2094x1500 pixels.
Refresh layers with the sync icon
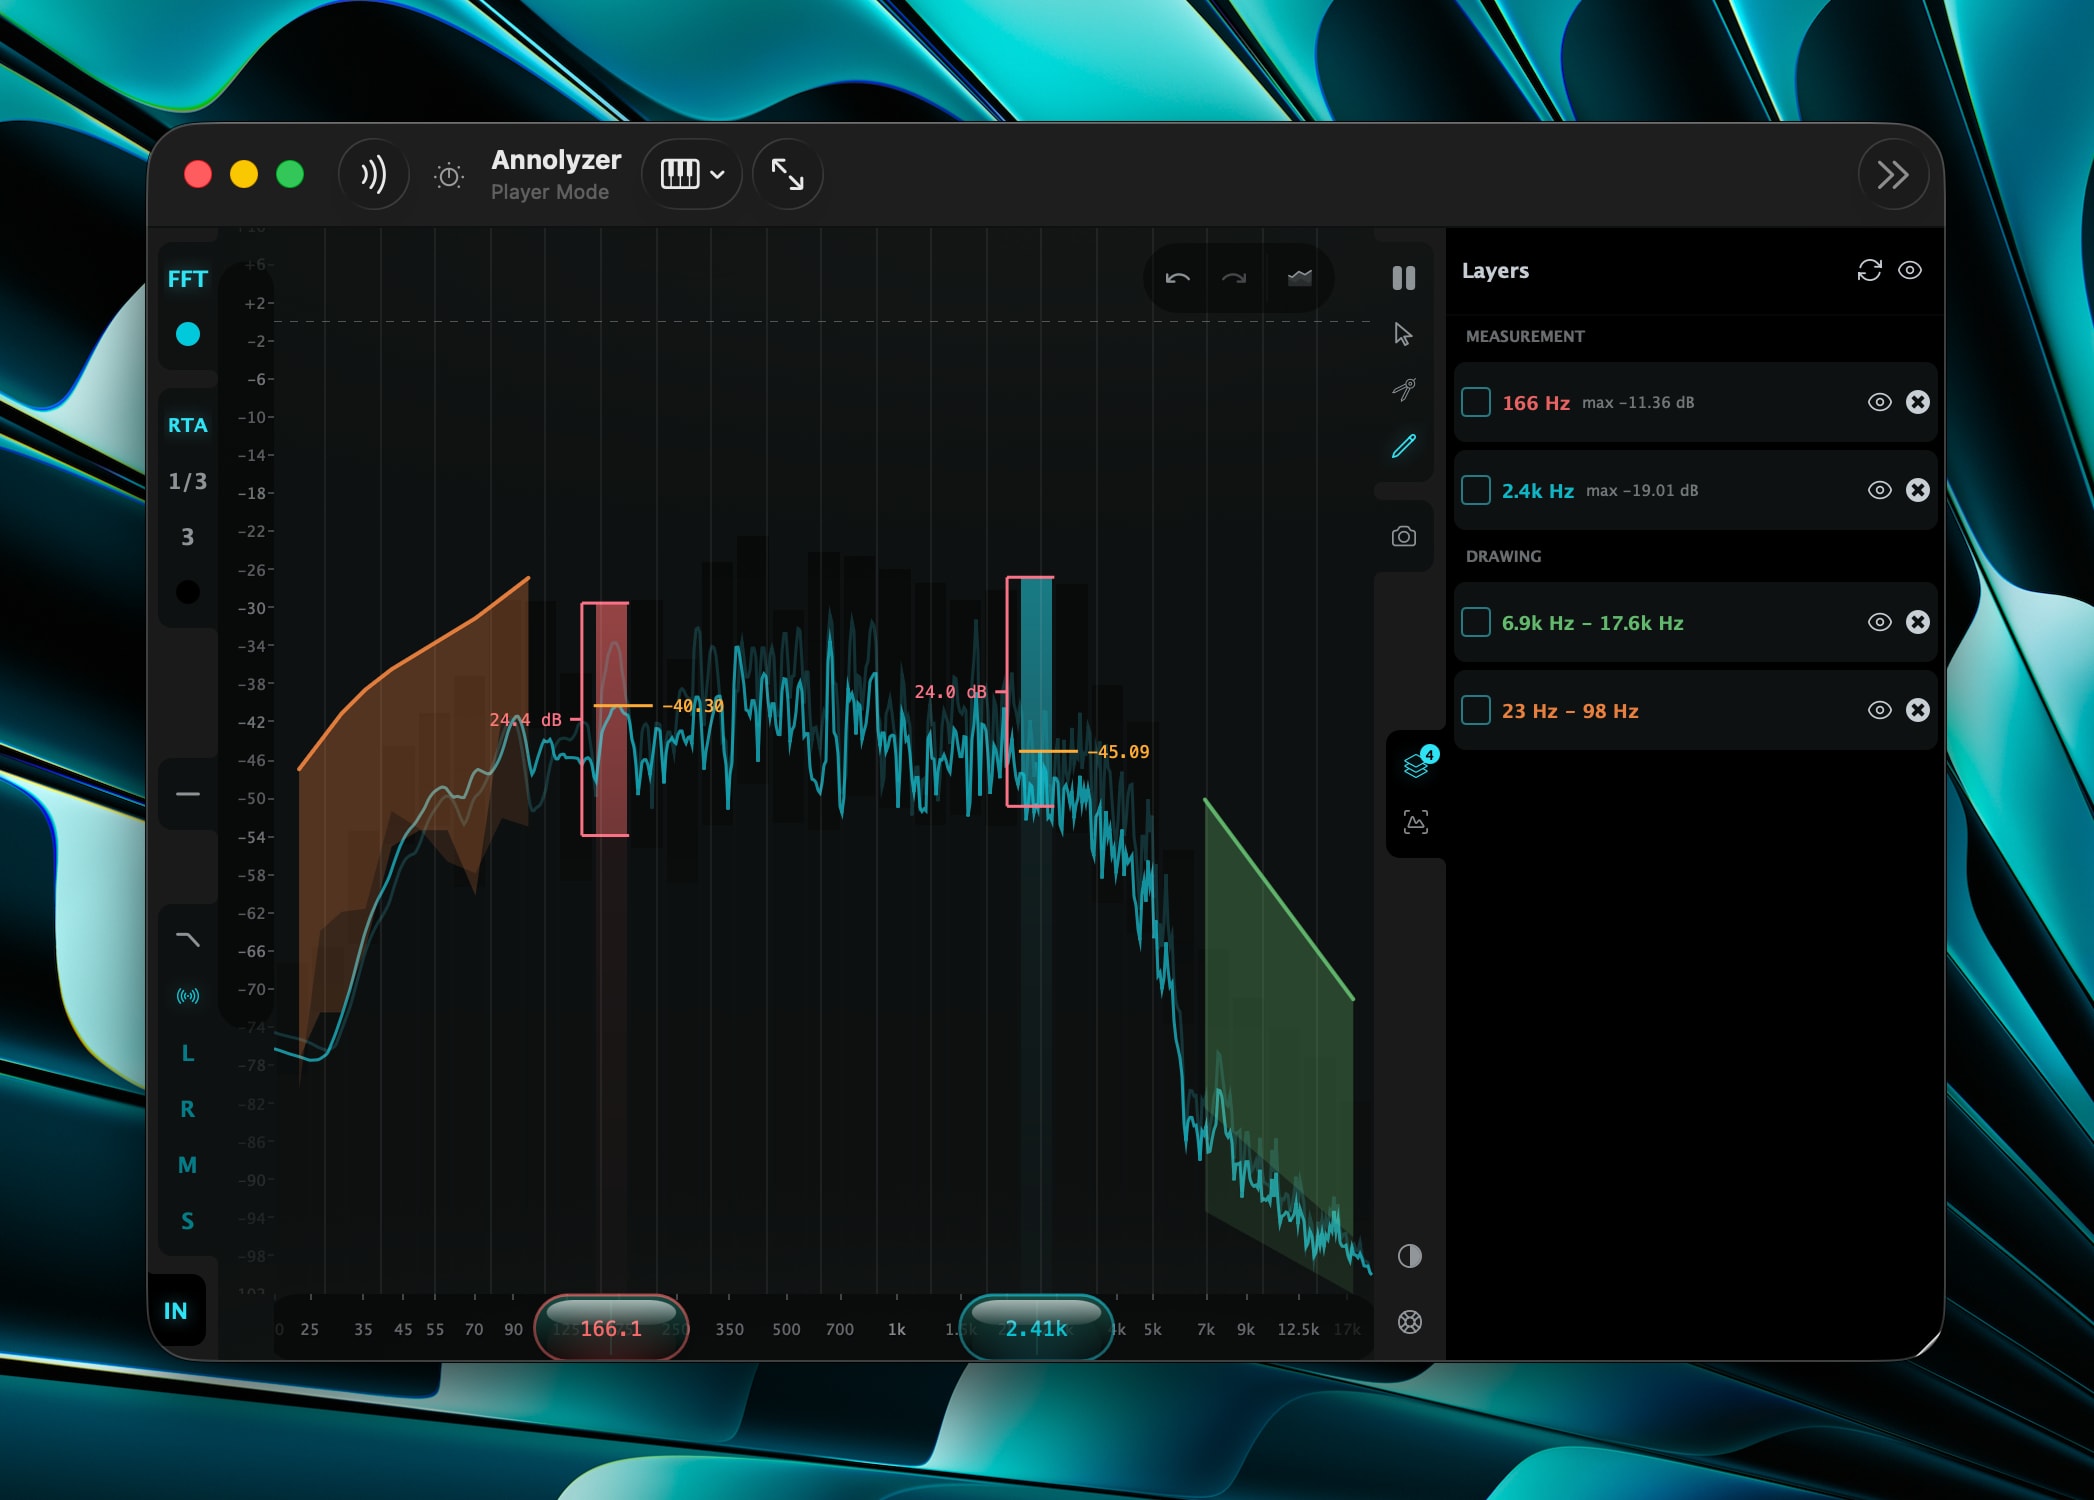1869,270
